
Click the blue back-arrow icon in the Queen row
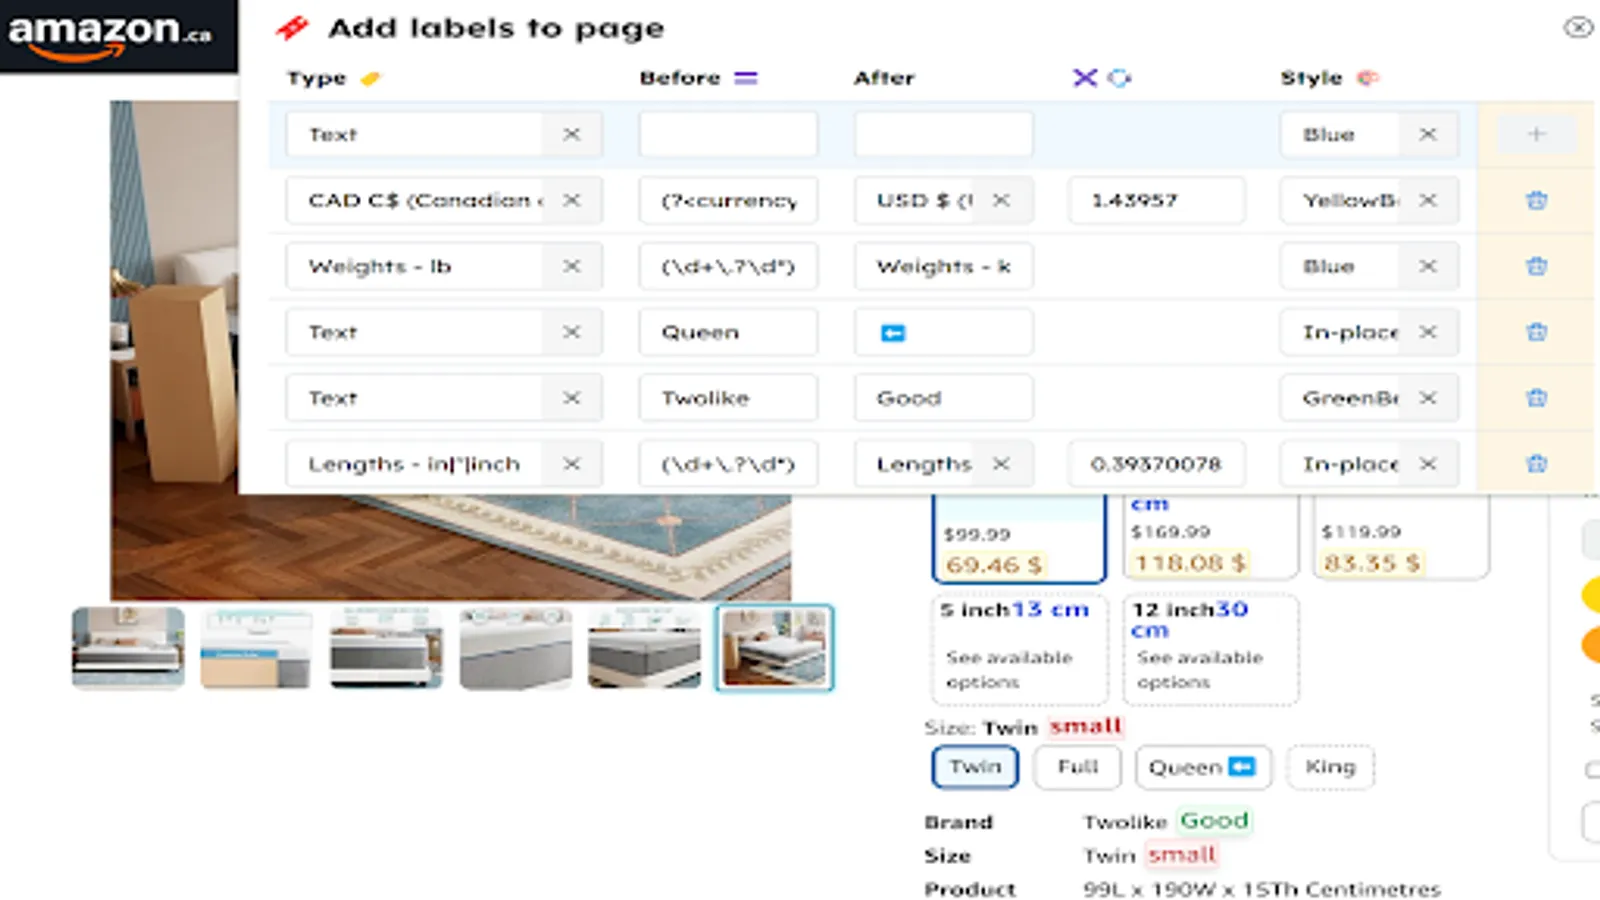[895, 331]
